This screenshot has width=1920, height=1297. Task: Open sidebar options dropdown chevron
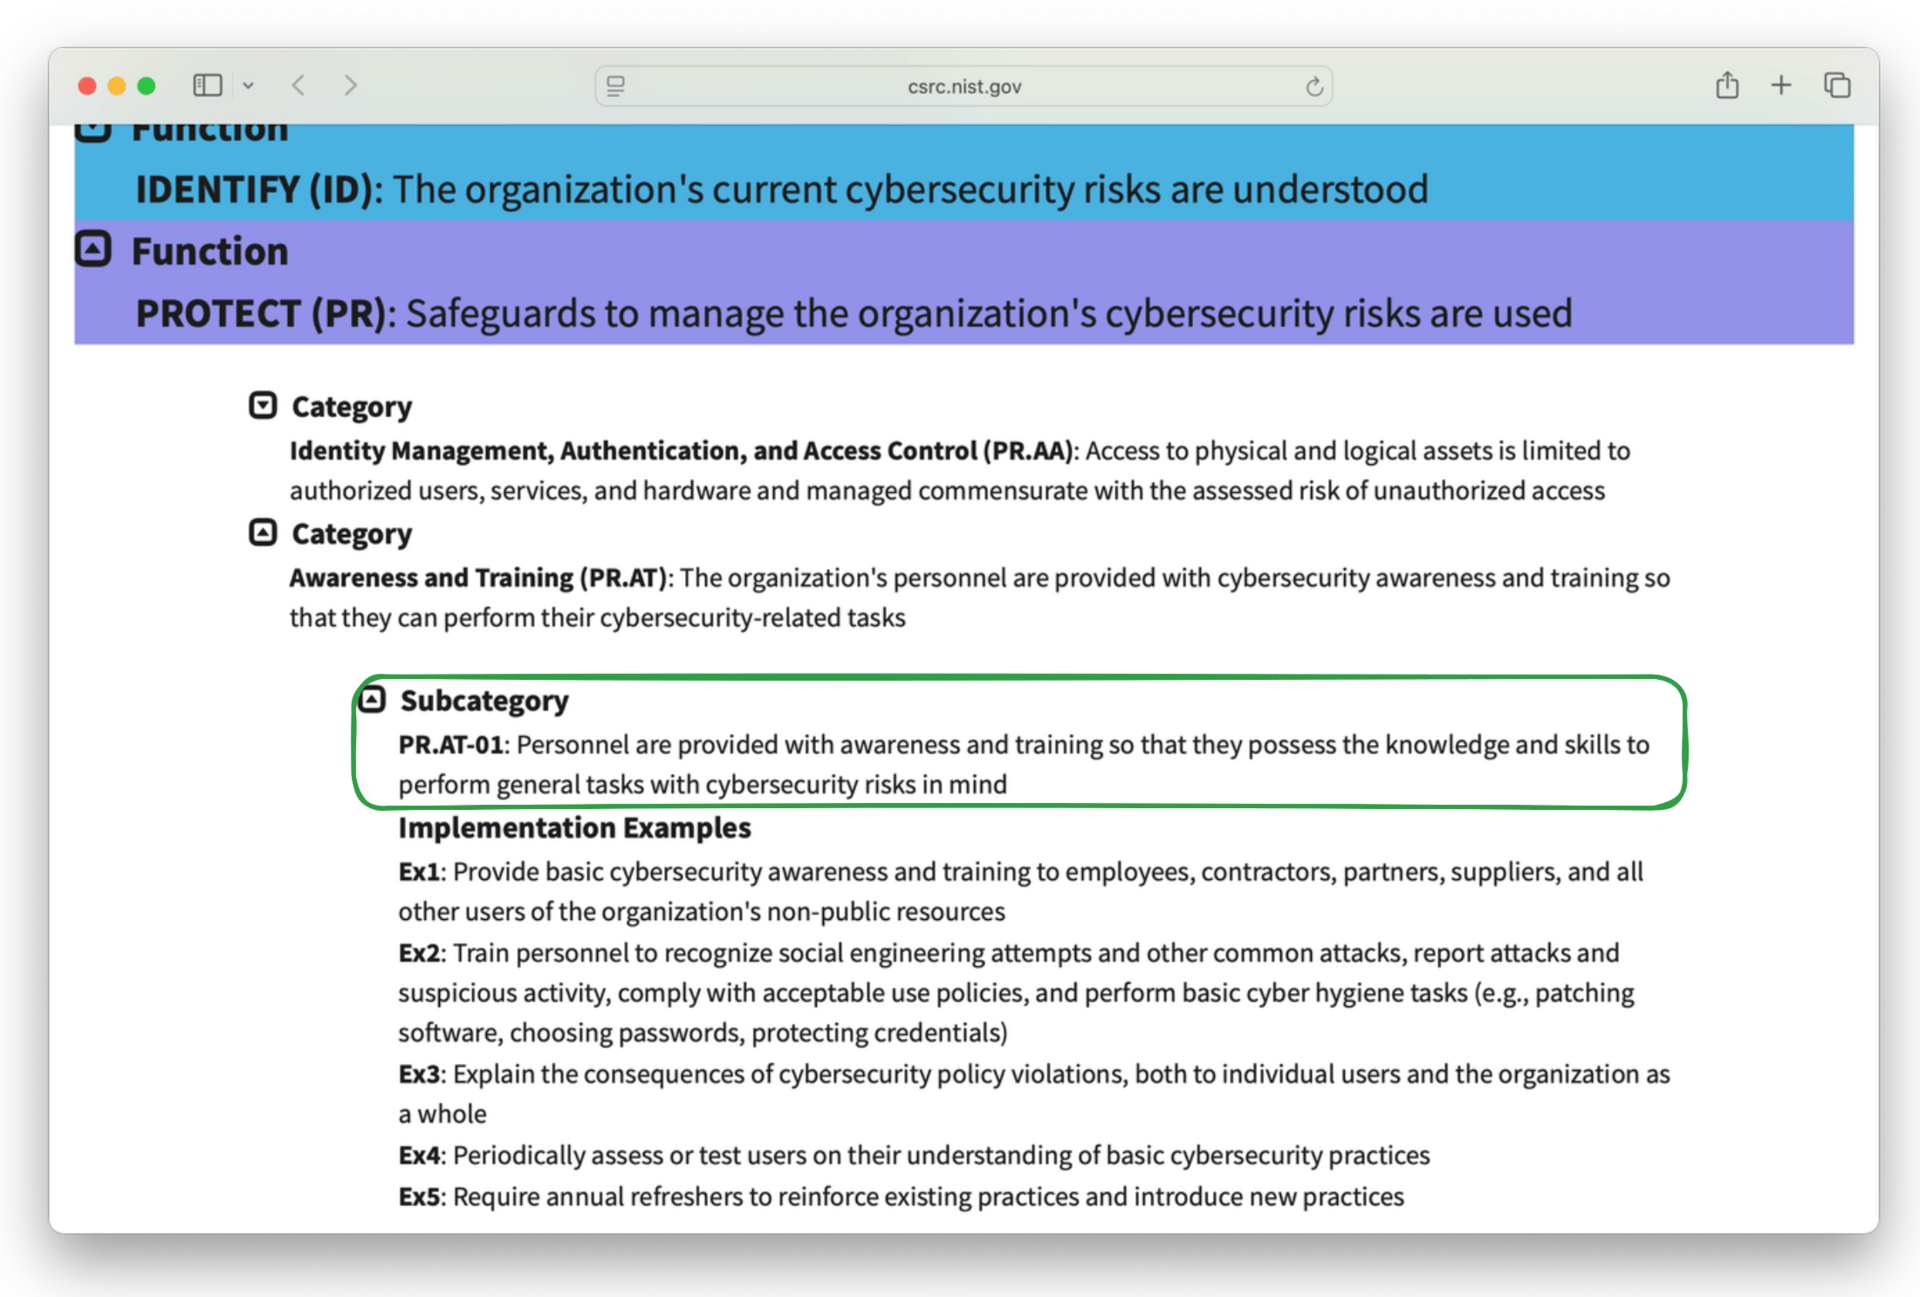point(248,86)
